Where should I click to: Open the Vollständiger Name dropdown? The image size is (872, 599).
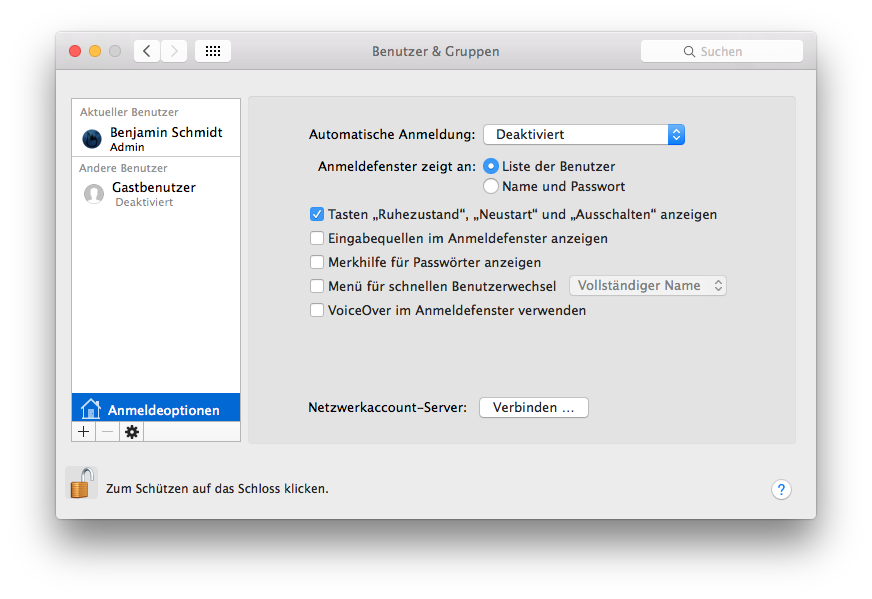647,286
